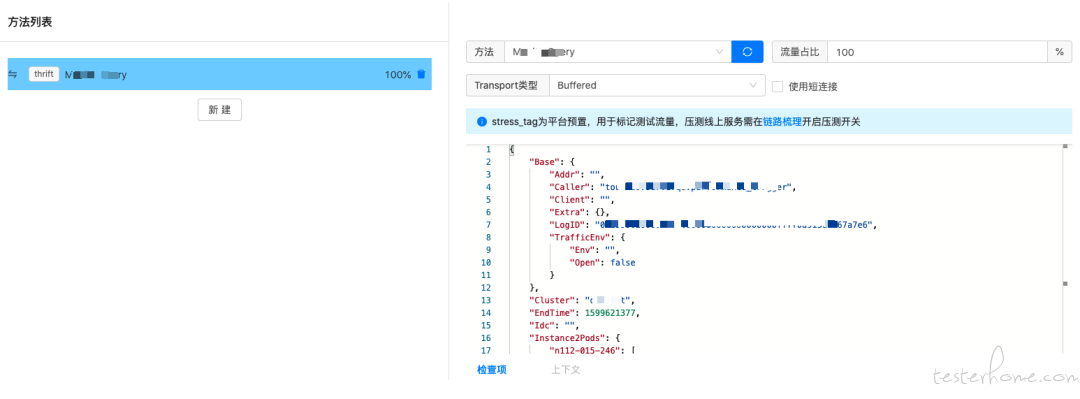Delete the thrift method with trash icon
Image resolution: width=1080 pixels, height=399 pixels.
pos(422,74)
